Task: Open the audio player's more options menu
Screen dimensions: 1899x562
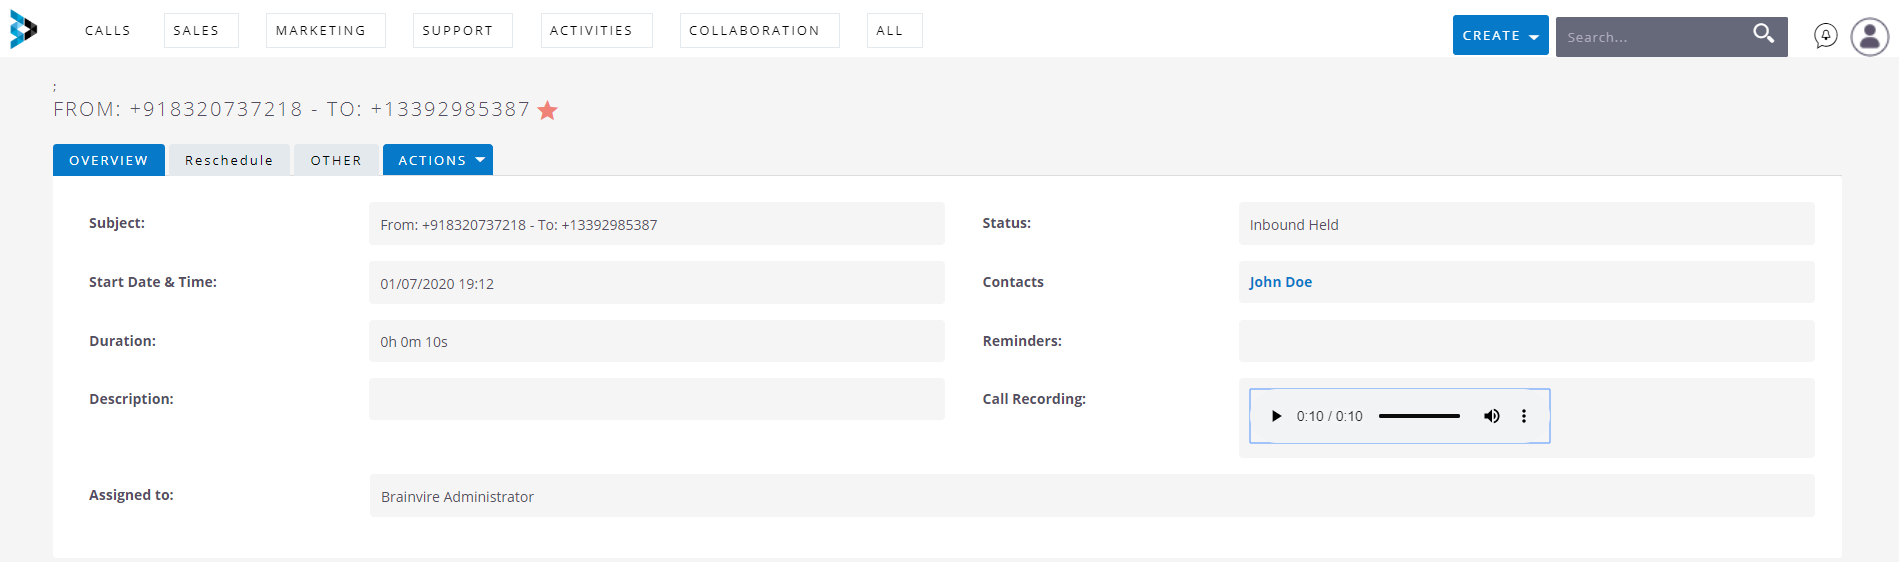Action: coord(1524,416)
